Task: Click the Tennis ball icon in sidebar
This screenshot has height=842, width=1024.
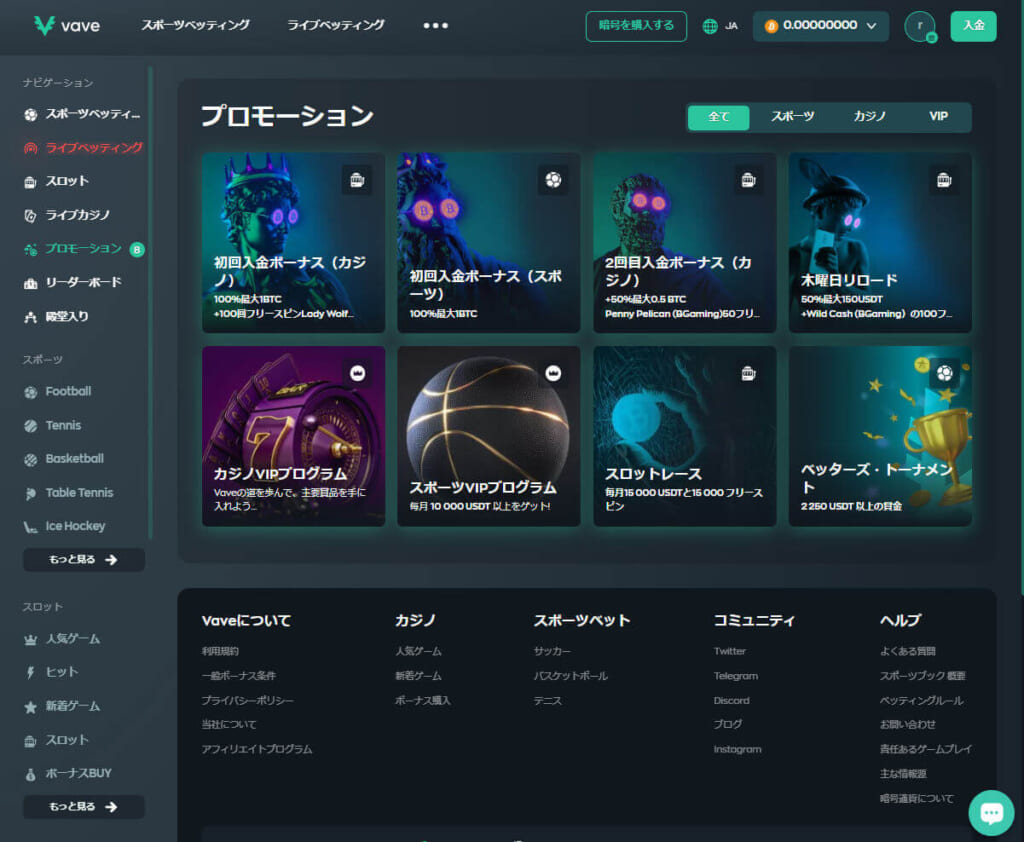Action: click(31, 426)
